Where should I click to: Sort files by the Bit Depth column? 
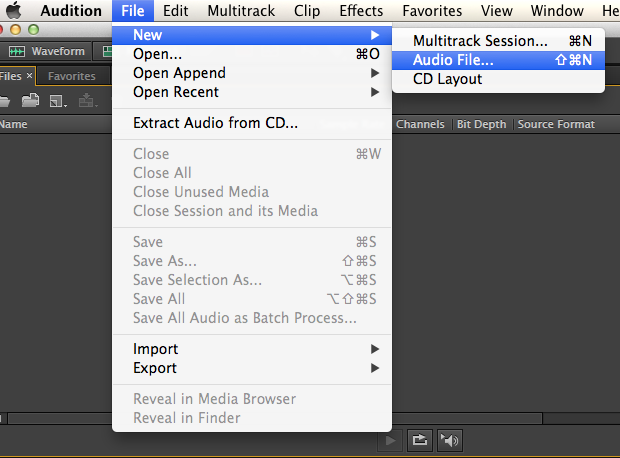coord(482,125)
